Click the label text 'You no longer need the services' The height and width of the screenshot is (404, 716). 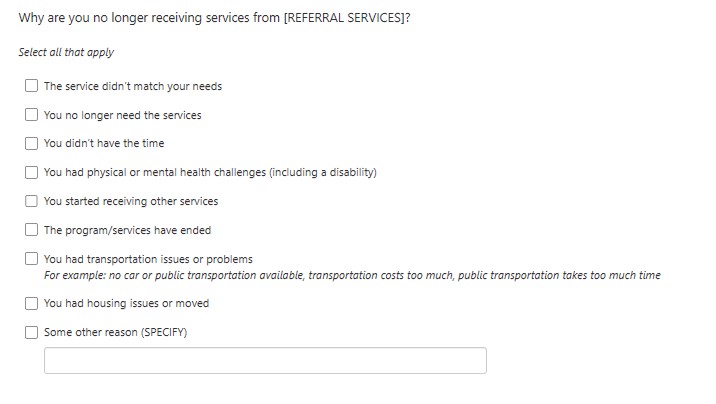(123, 115)
